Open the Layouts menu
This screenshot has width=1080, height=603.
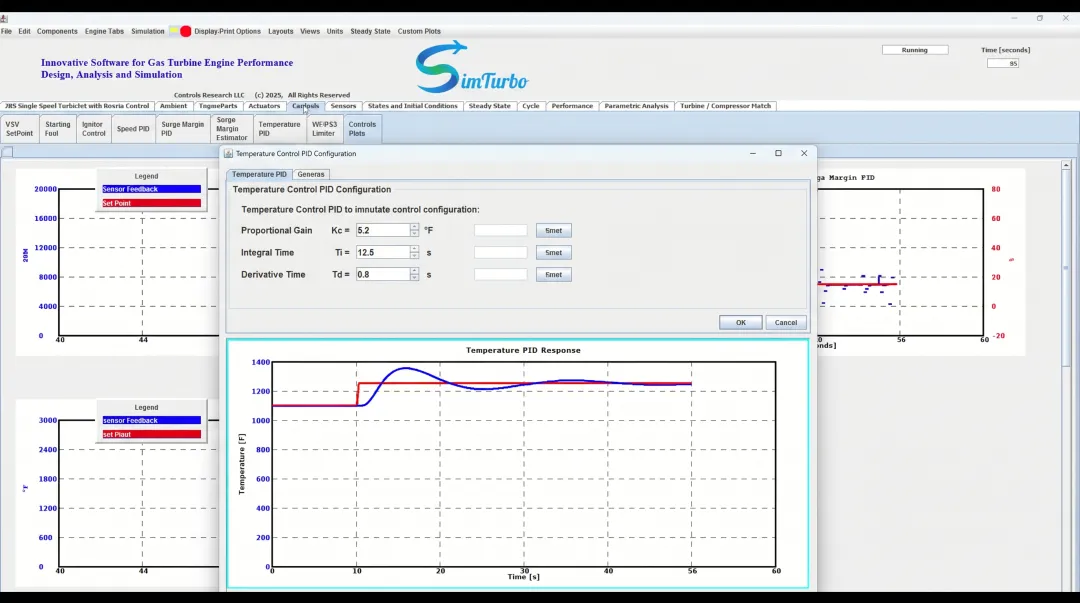pyautogui.click(x=280, y=31)
